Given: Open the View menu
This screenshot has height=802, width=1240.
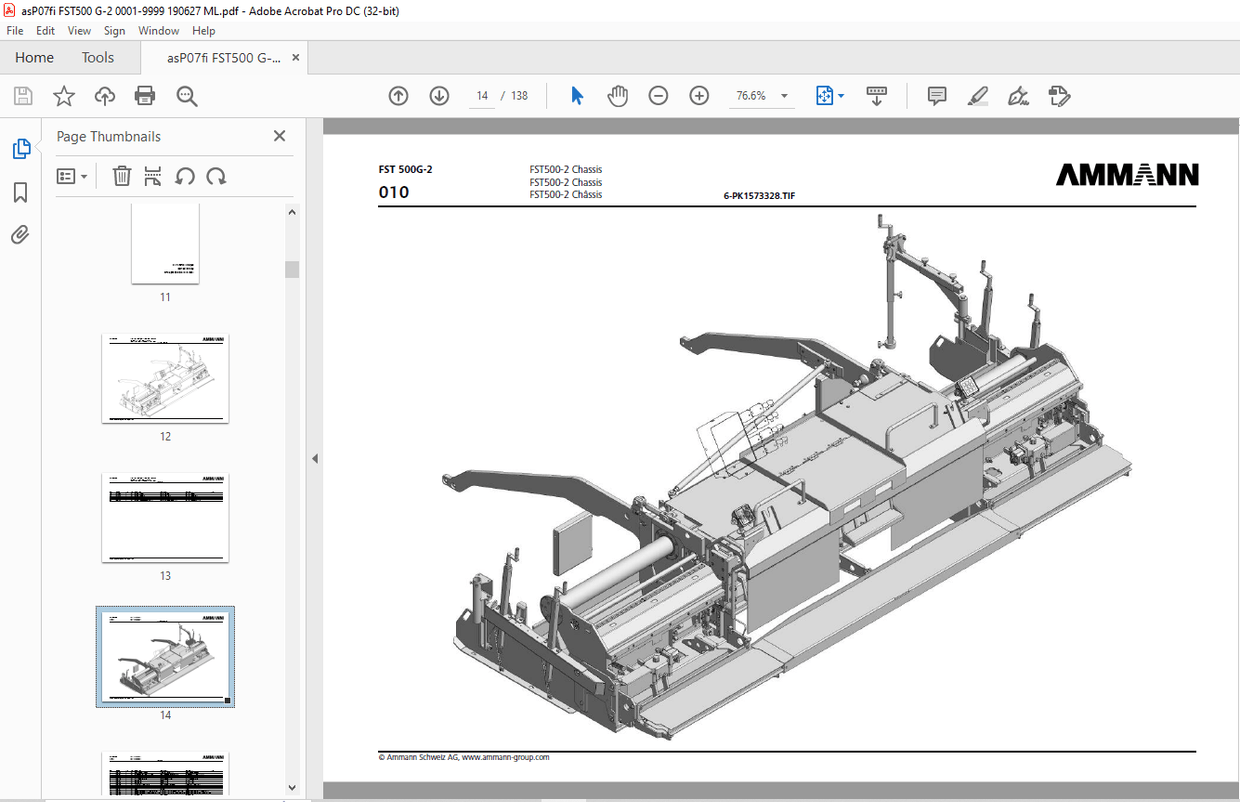Looking at the screenshot, I should pos(79,30).
